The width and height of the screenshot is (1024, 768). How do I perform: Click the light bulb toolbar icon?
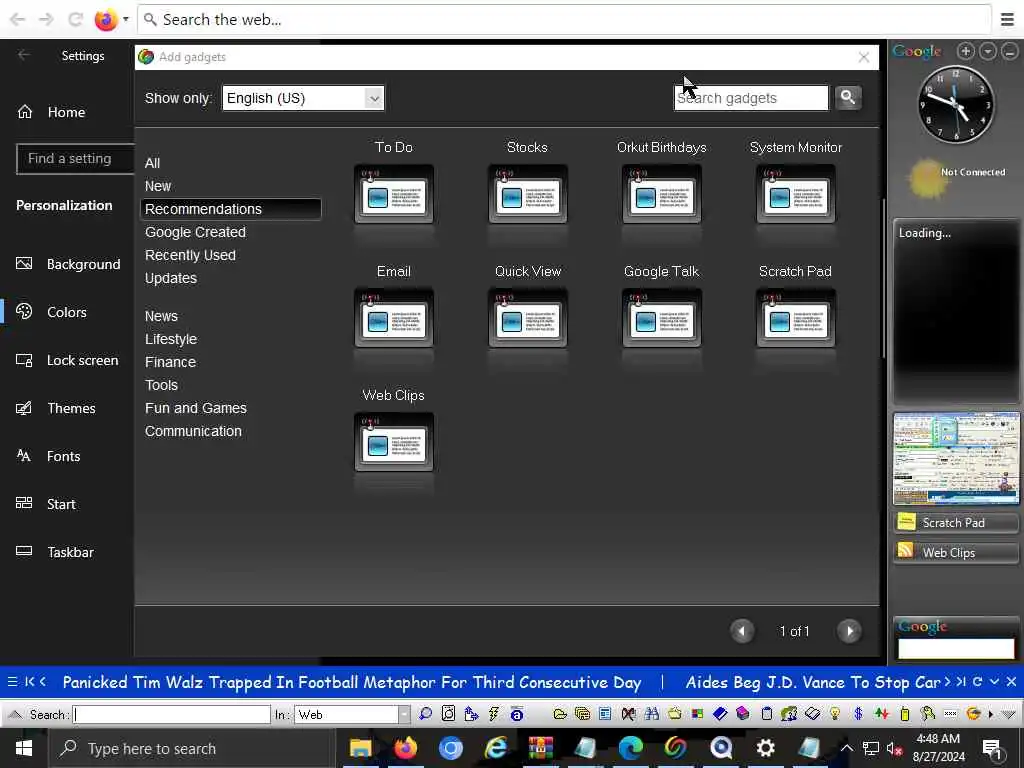click(x=835, y=714)
